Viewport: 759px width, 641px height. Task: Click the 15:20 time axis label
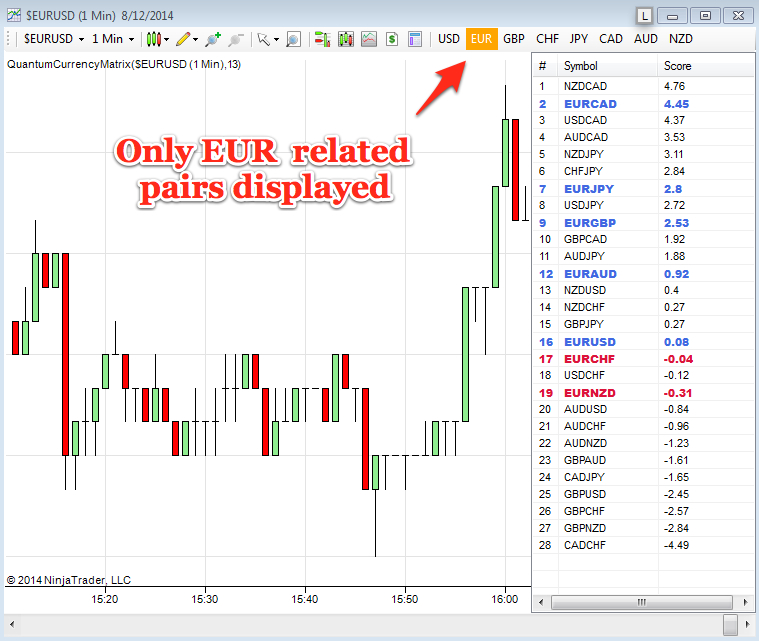click(105, 599)
